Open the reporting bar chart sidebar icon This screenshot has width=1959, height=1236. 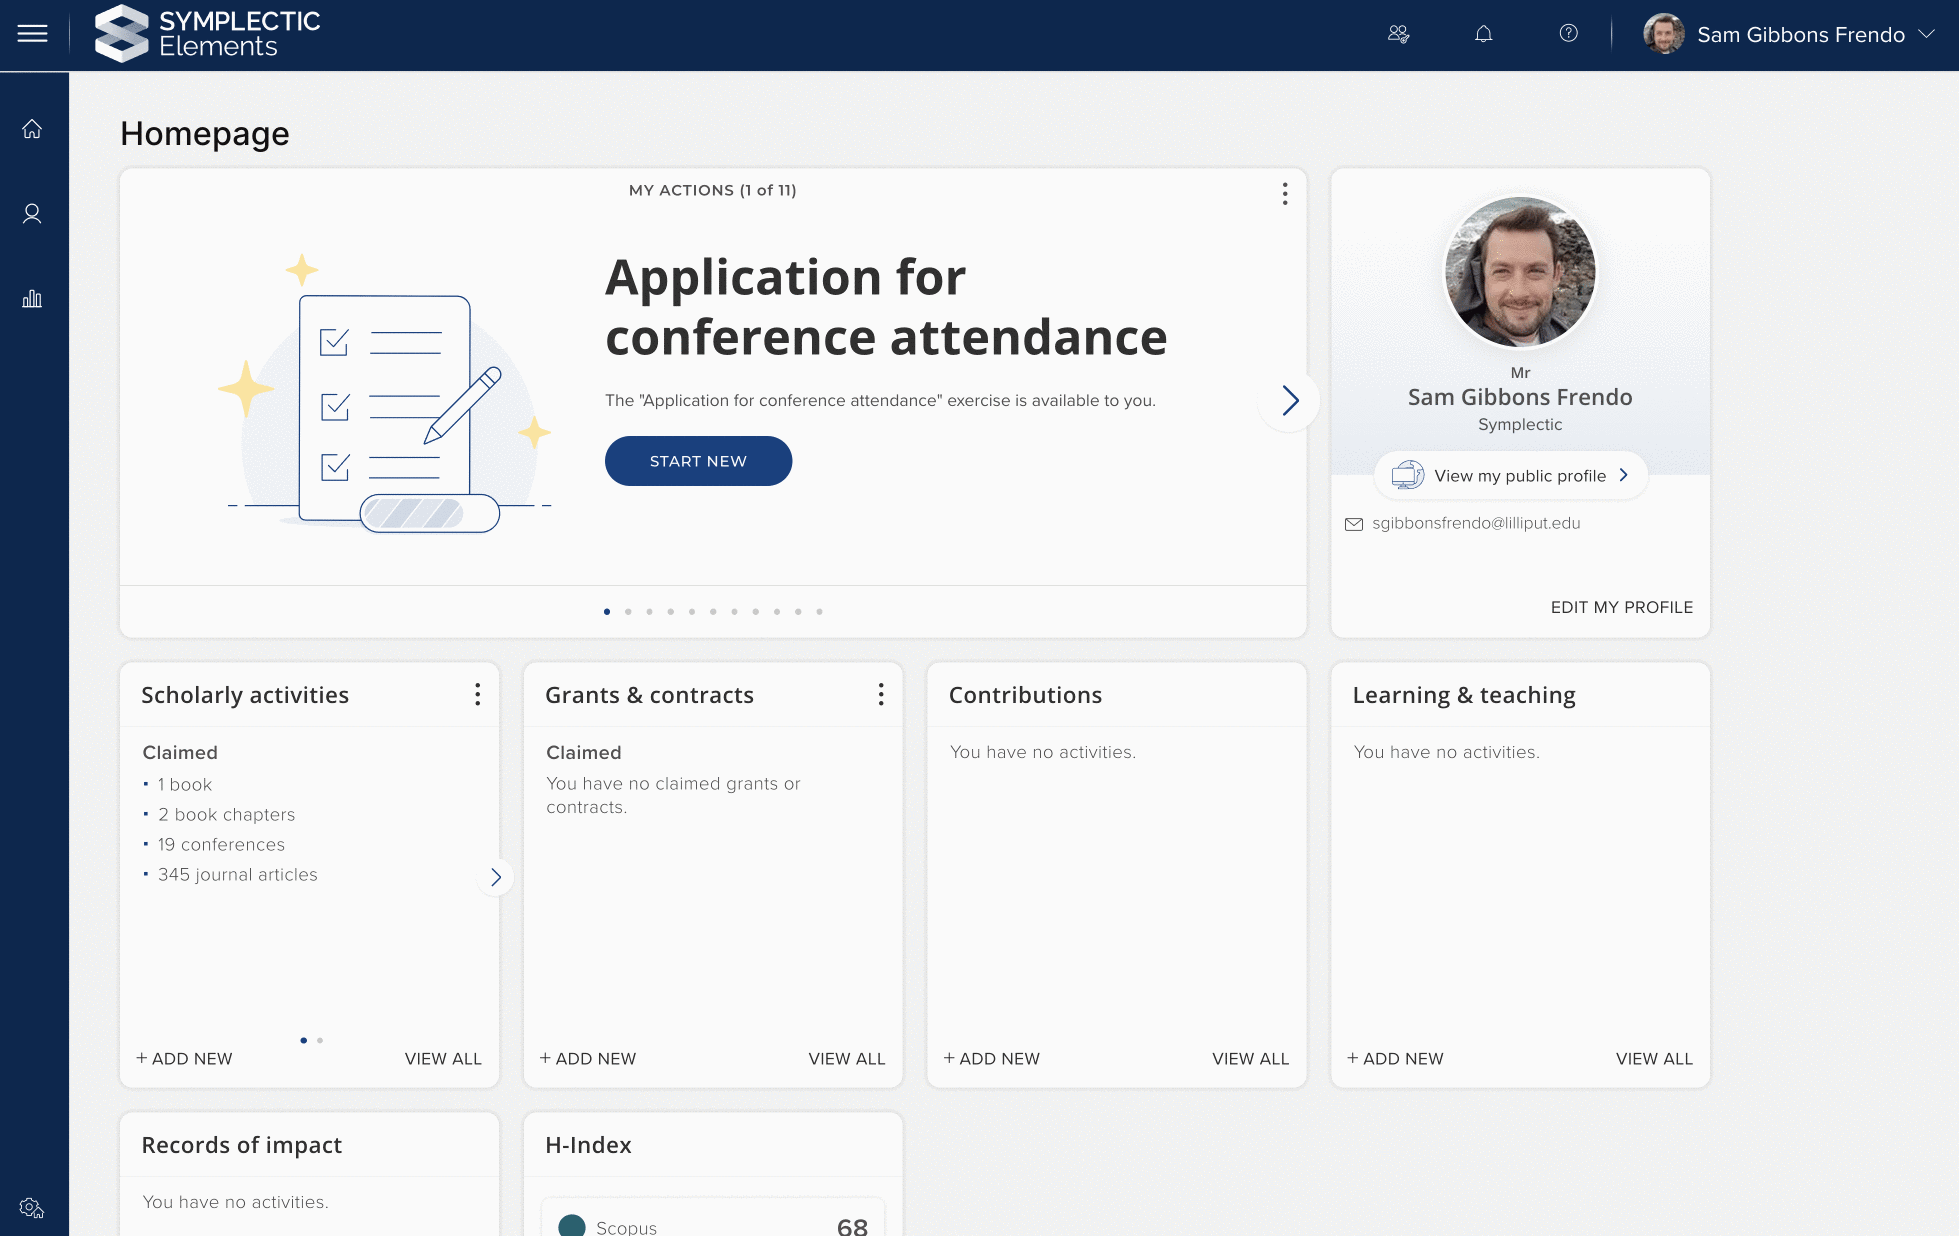(32, 298)
